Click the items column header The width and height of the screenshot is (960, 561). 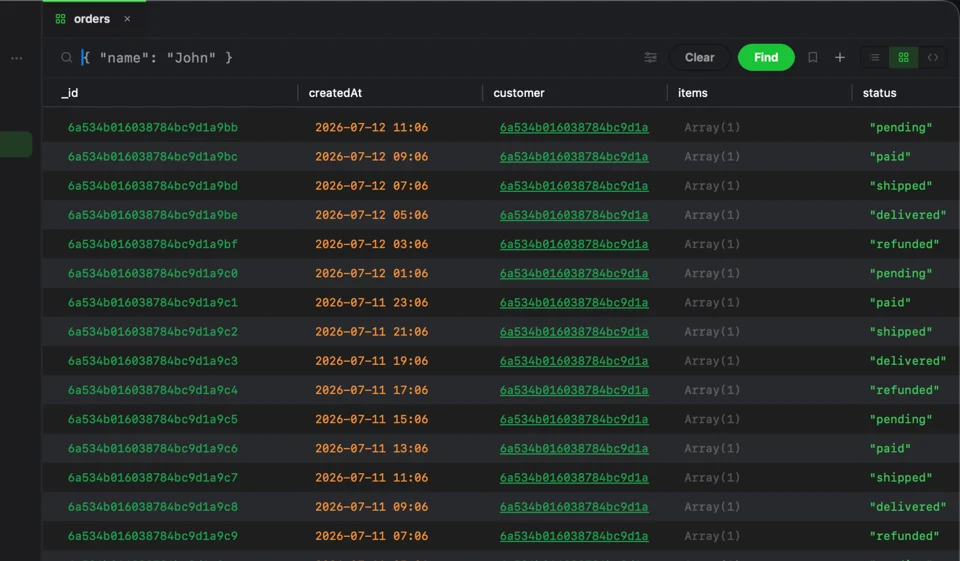click(x=692, y=93)
